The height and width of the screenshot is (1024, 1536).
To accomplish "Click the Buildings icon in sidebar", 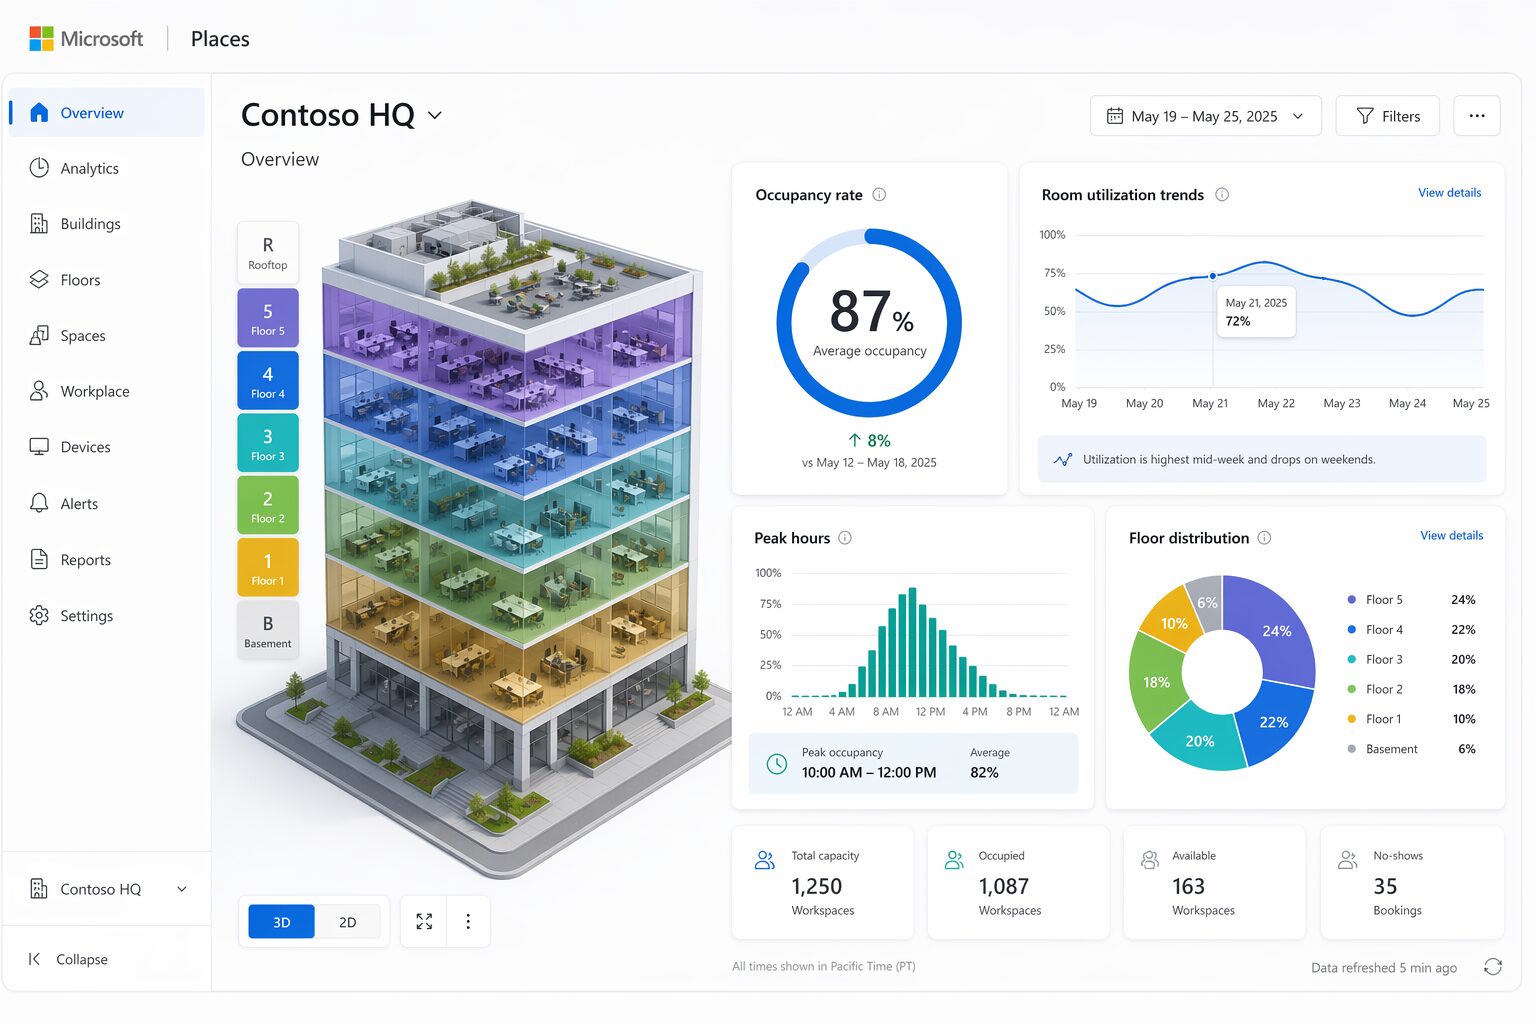I will click(39, 224).
